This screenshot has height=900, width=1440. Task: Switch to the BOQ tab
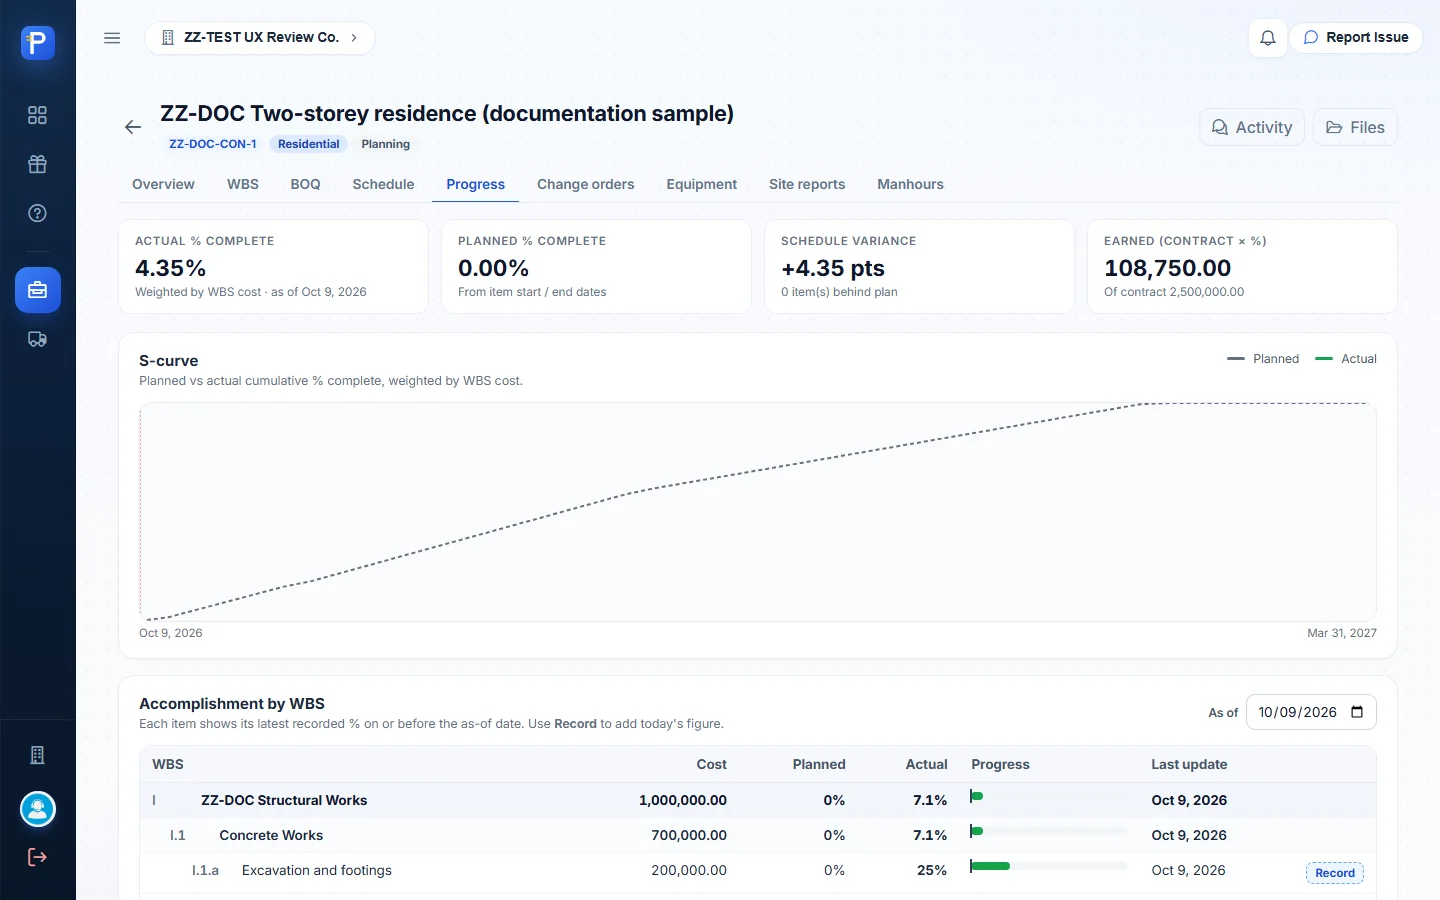click(x=306, y=184)
